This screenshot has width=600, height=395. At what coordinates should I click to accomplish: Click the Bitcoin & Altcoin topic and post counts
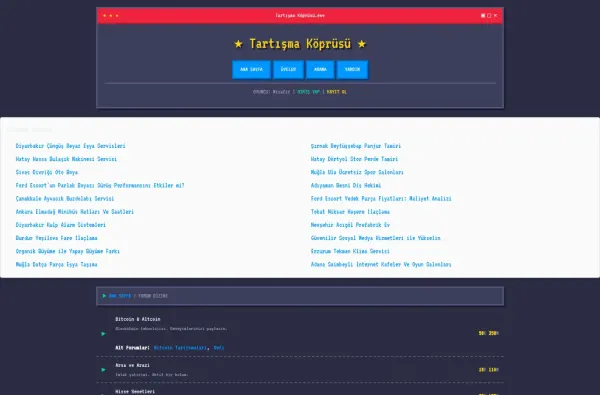click(489, 333)
